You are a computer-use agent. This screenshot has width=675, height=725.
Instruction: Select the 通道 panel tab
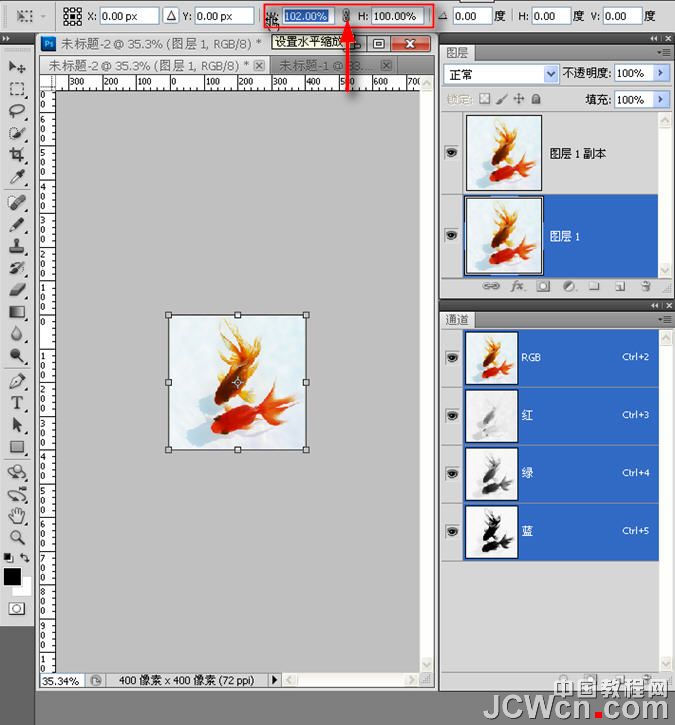point(458,319)
